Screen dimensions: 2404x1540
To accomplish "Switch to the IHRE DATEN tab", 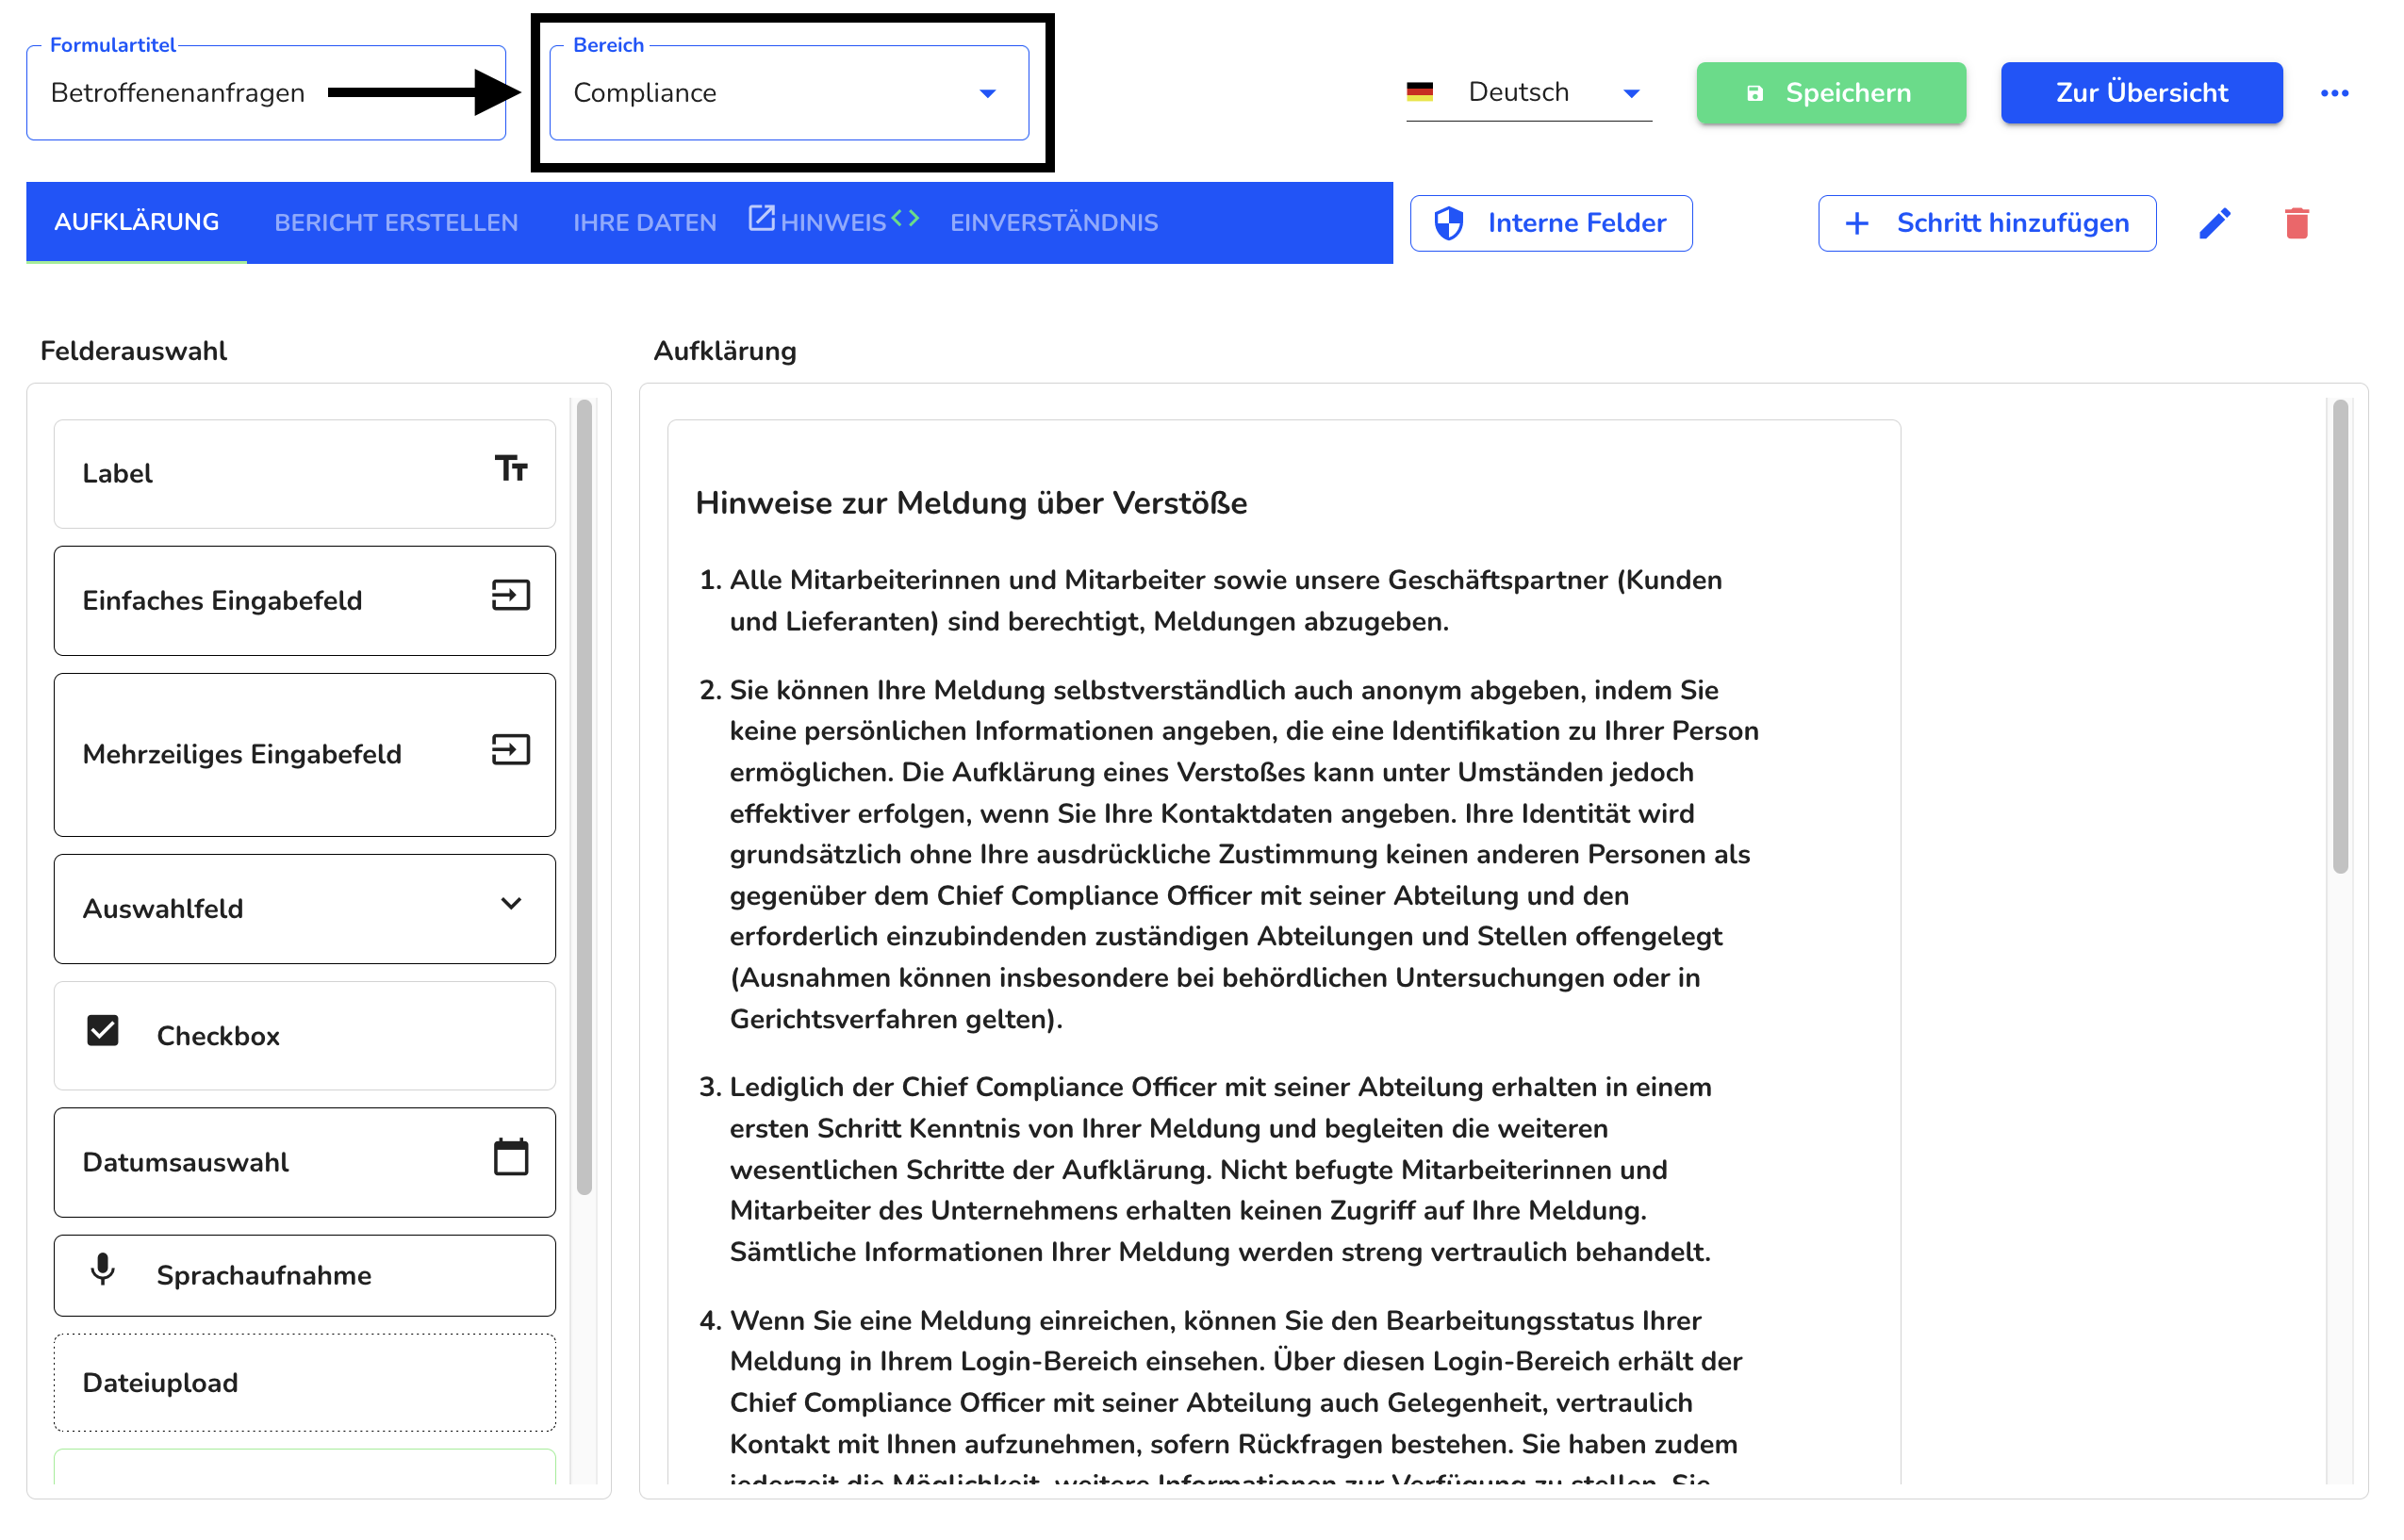I will click(x=645, y=223).
